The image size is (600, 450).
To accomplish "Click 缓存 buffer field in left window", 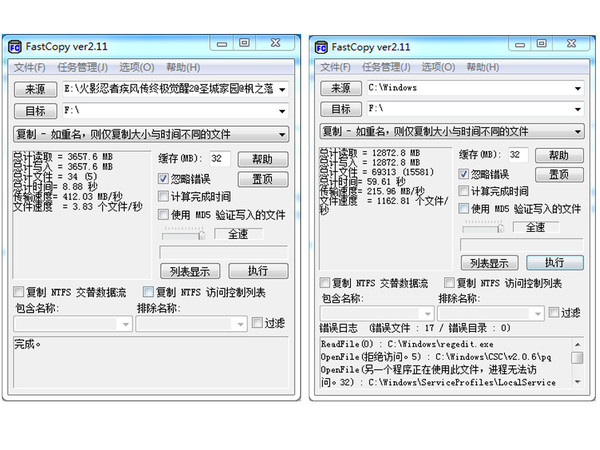I will click(220, 159).
